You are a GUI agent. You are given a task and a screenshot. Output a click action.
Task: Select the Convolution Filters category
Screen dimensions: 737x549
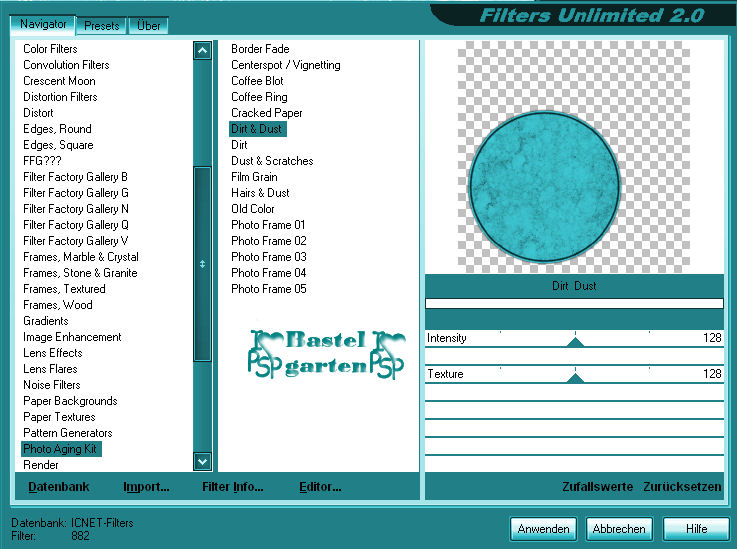(66, 65)
